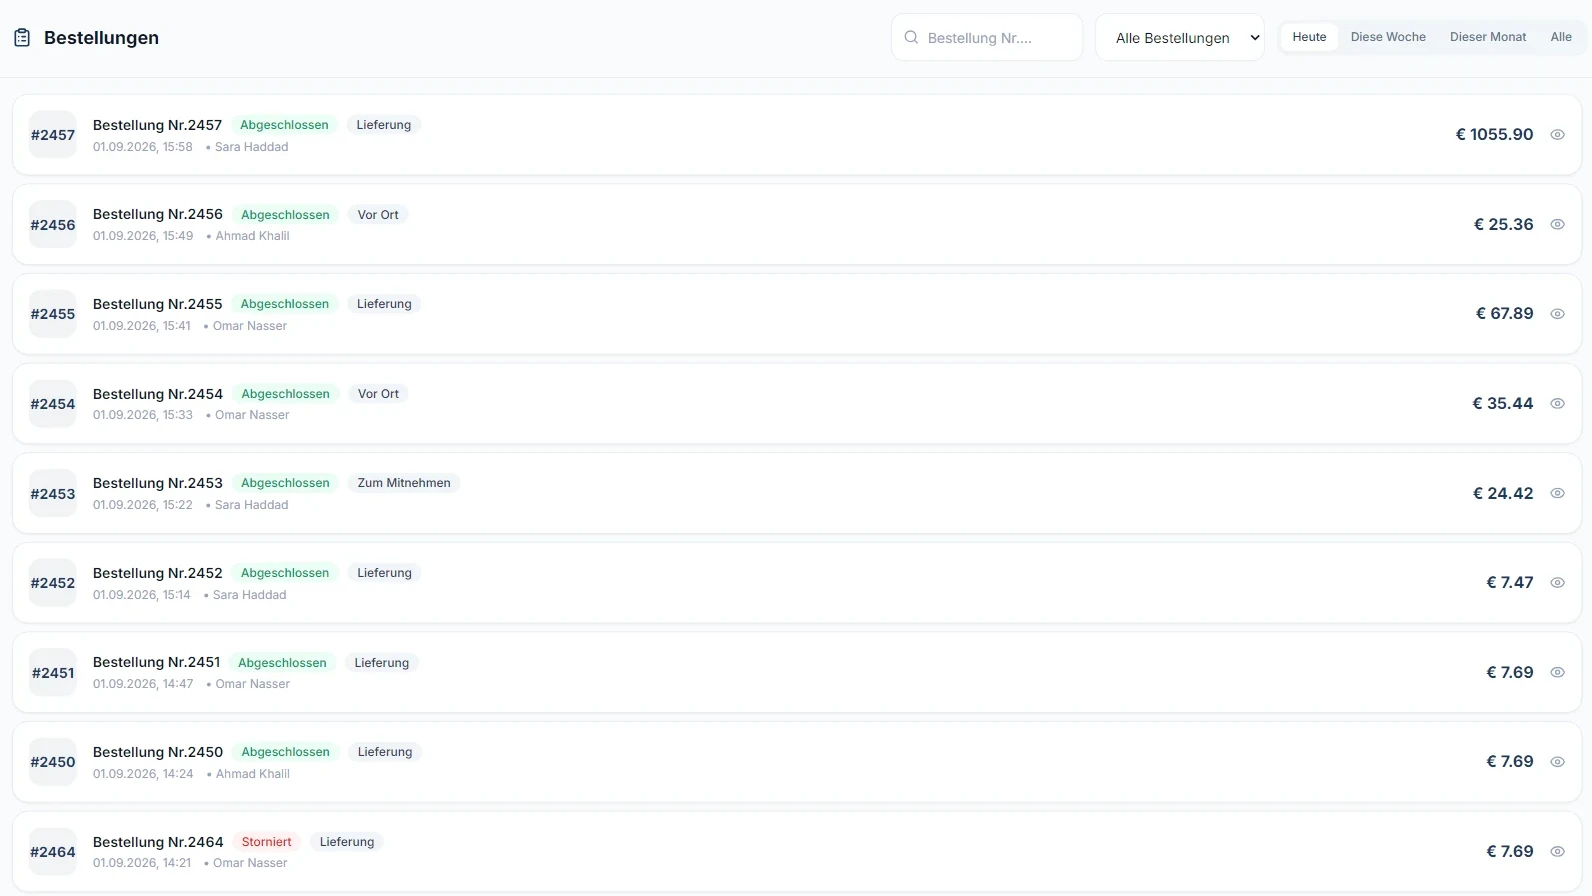Click timestamp 01.09.2026, 14:47

[143, 684]
